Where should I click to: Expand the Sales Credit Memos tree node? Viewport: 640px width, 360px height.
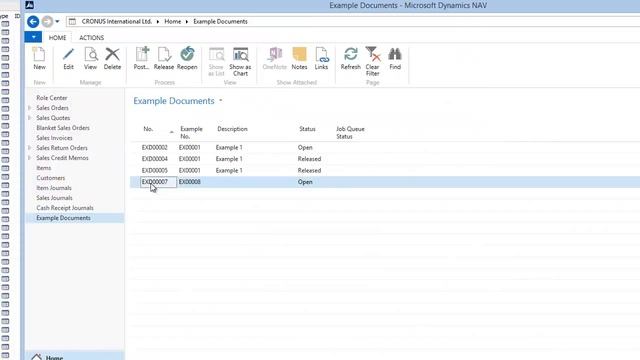point(29,158)
